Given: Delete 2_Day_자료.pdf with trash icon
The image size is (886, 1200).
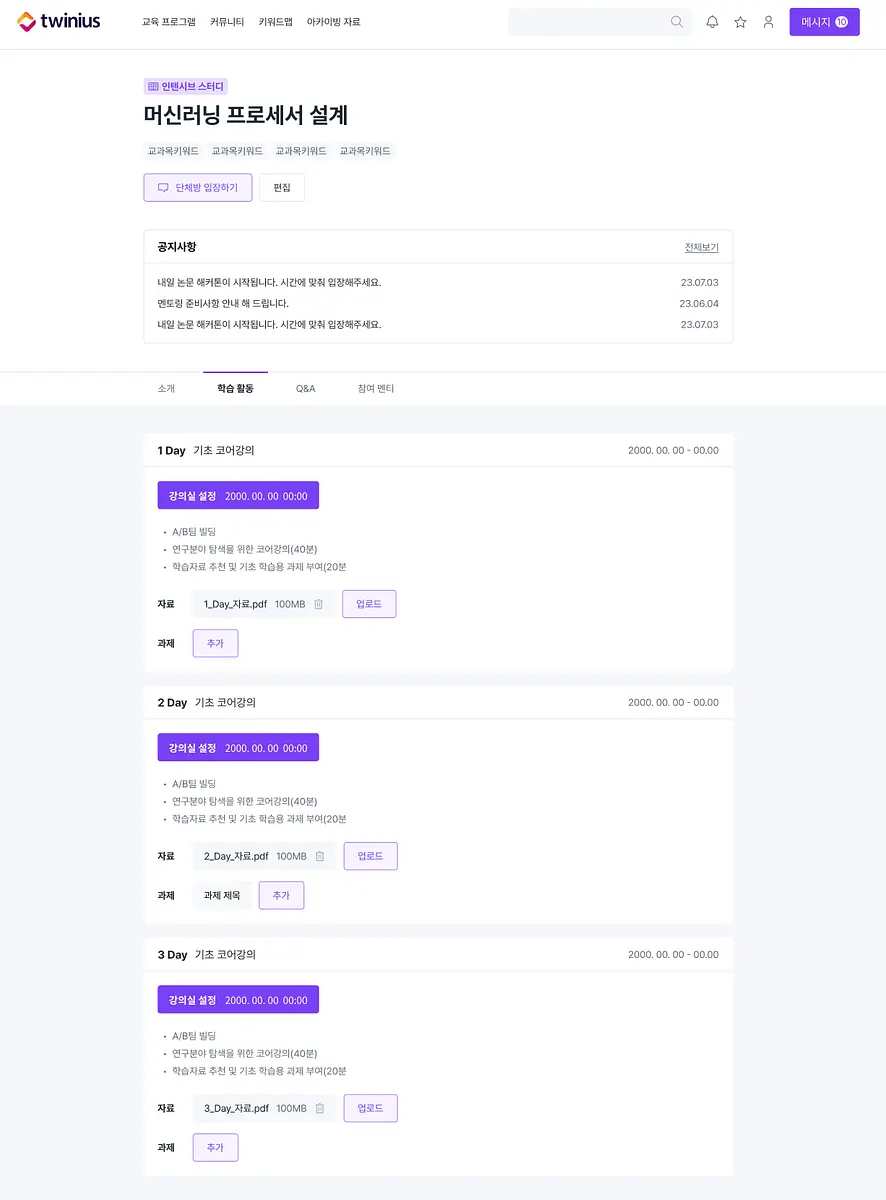Looking at the screenshot, I should pos(320,856).
